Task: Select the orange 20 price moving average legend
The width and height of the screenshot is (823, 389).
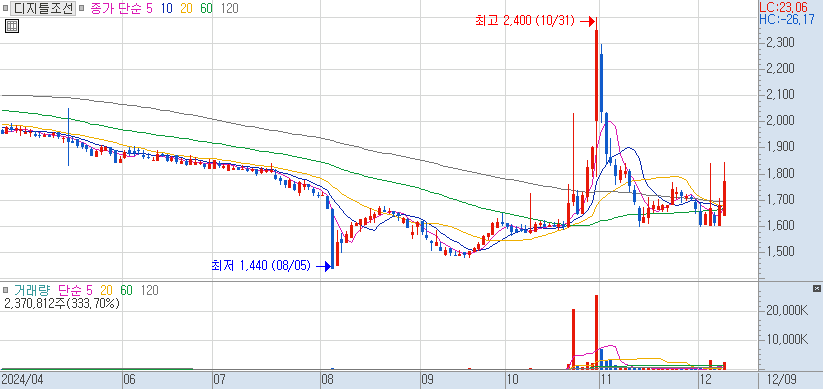Action: coord(187,8)
